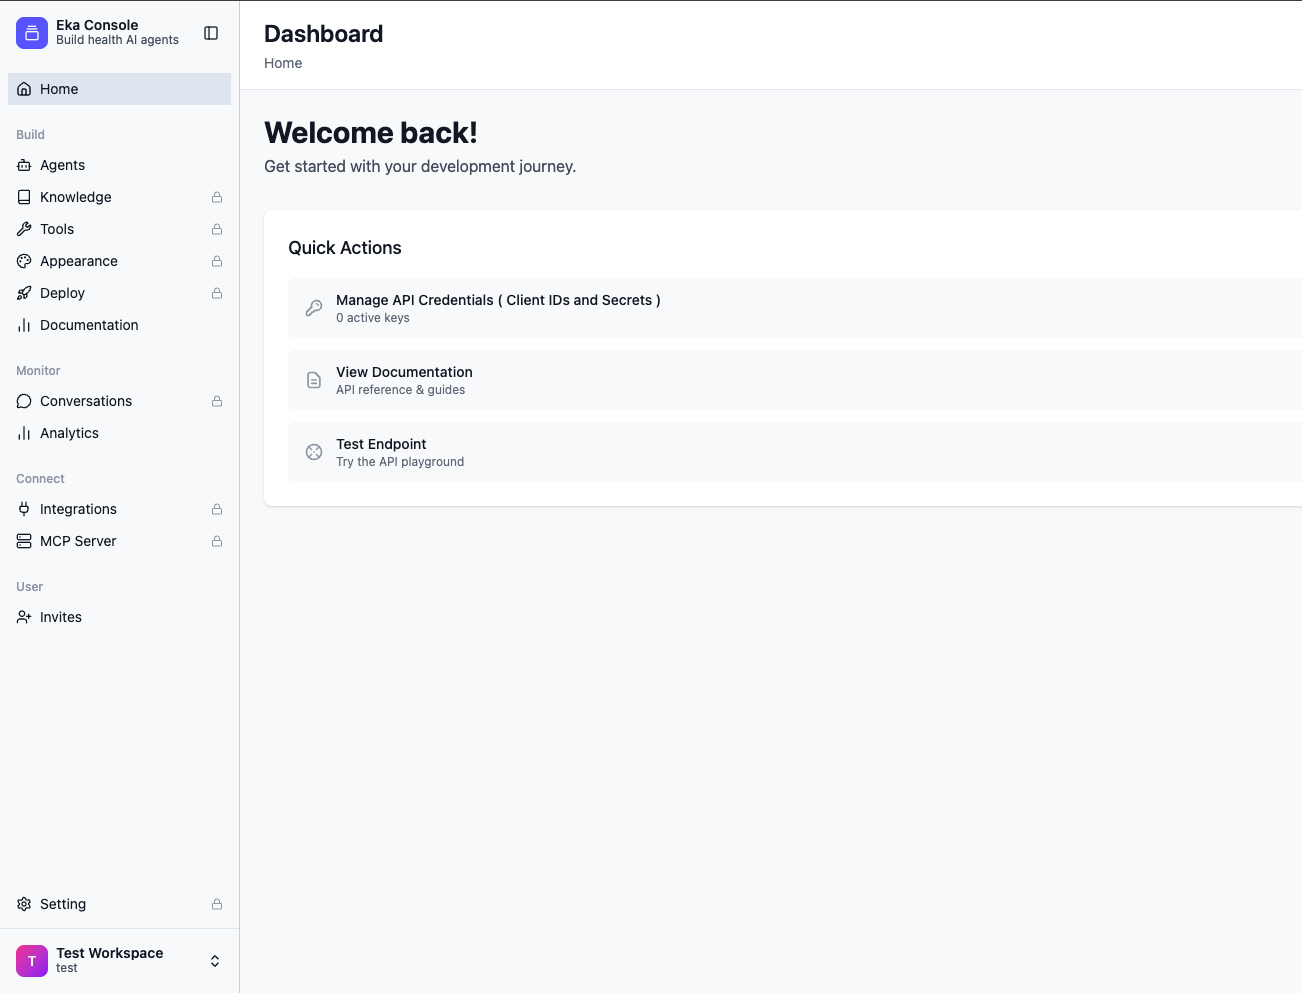Click the Documentation chart icon
The width and height of the screenshot is (1302, 993).
click(x=24, y=325)
